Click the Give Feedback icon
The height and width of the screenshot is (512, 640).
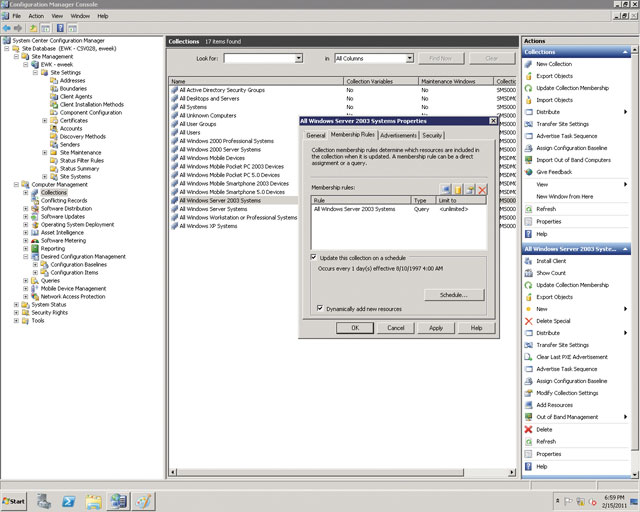pos(529,172)
